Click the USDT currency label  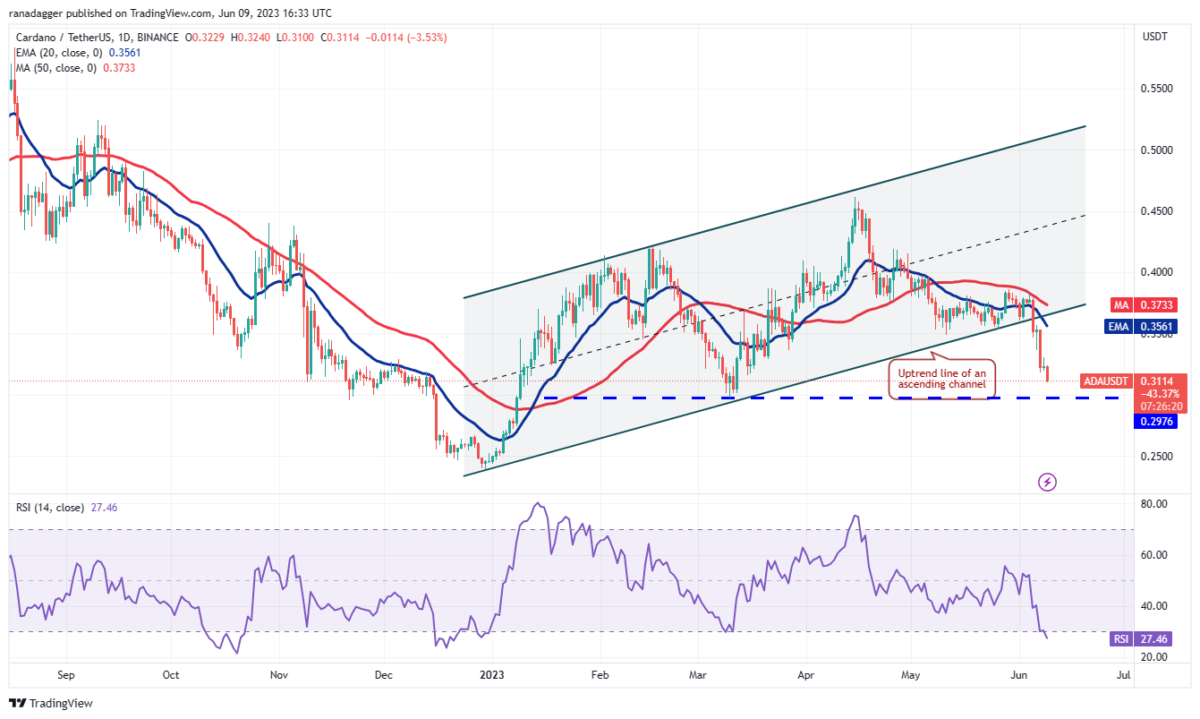tap(1157, 36)
